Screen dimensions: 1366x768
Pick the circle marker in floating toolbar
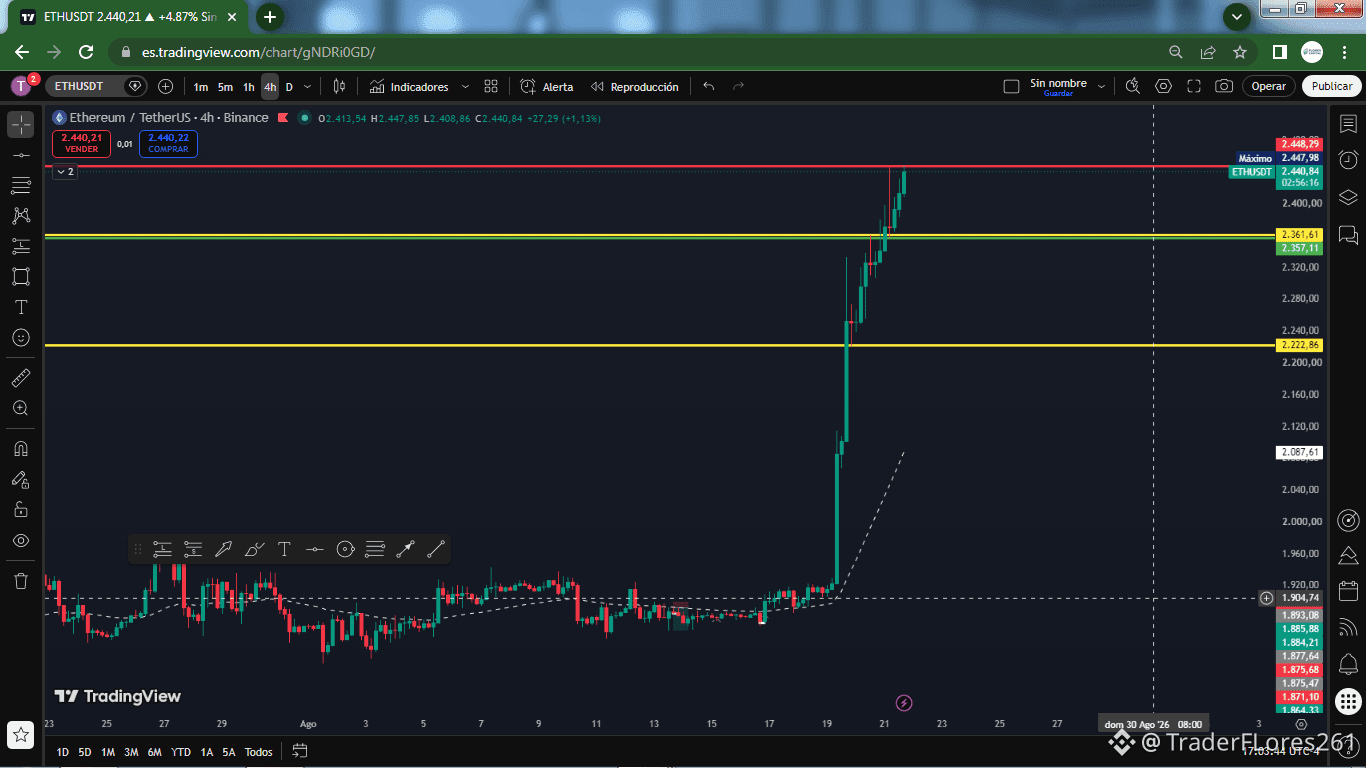345,549
